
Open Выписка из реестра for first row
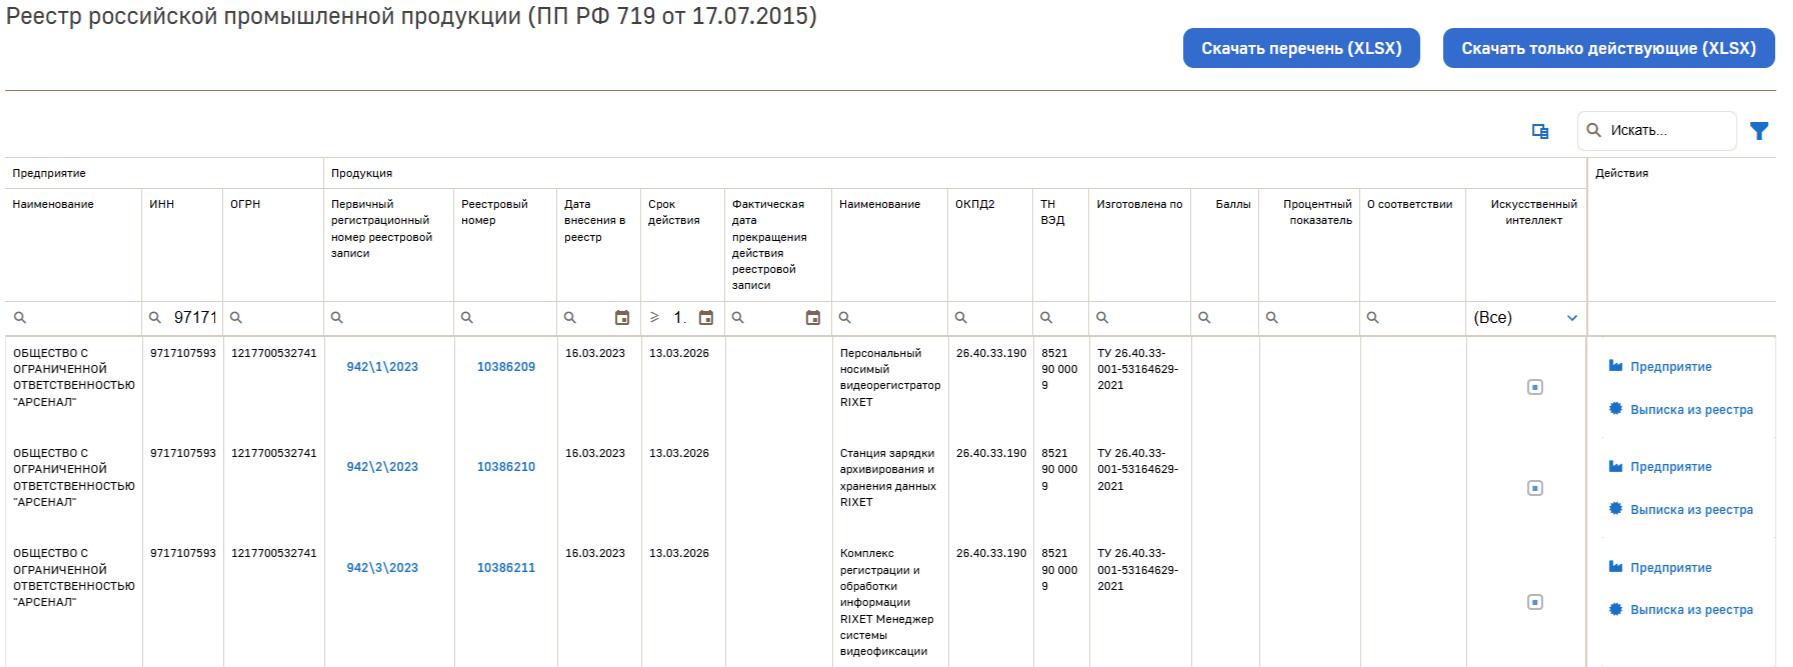[1691, 410]
